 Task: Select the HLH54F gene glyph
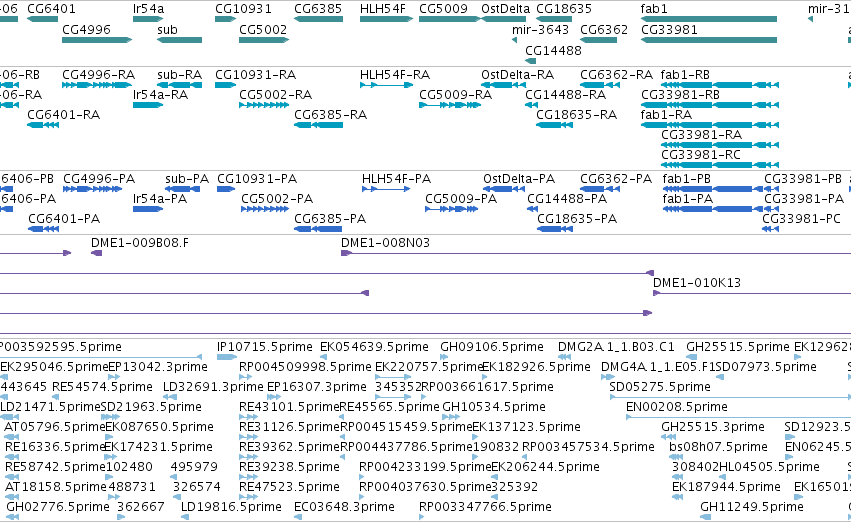(x=386, y=19)
